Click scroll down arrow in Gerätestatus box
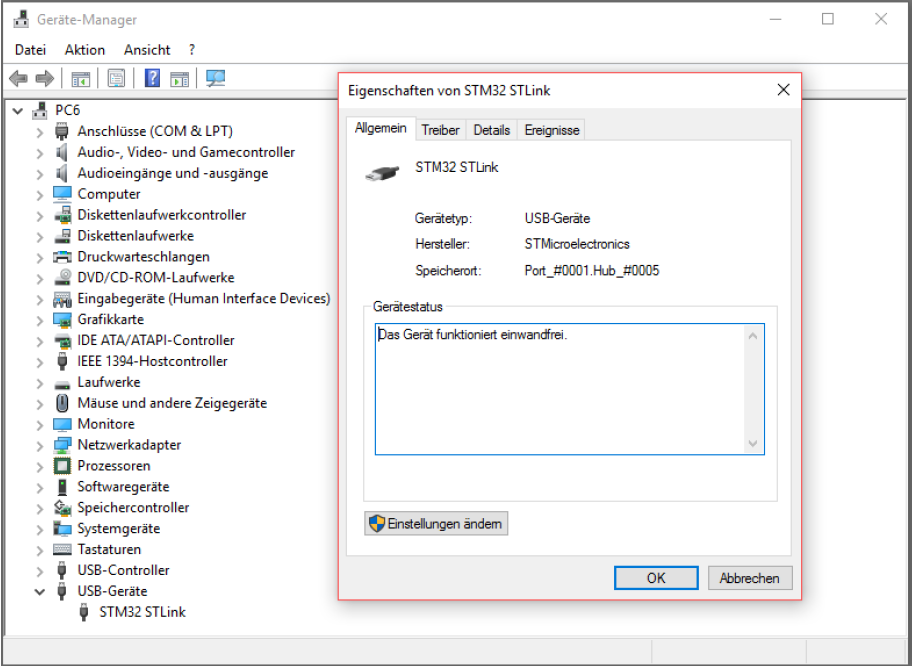The image size is (912, 666). 753,443
